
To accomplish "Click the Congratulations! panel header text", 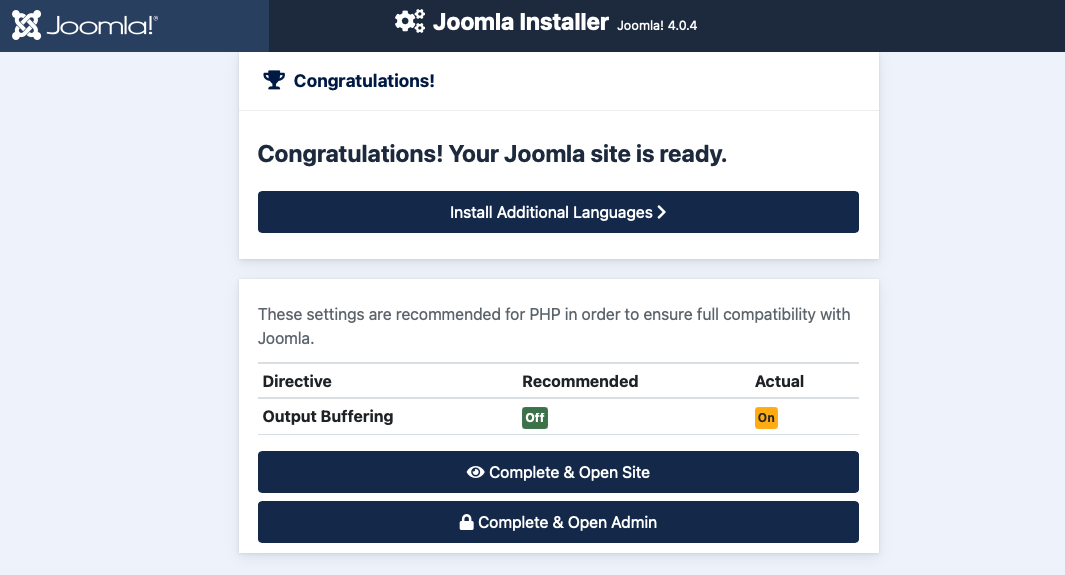I will 364,81.
